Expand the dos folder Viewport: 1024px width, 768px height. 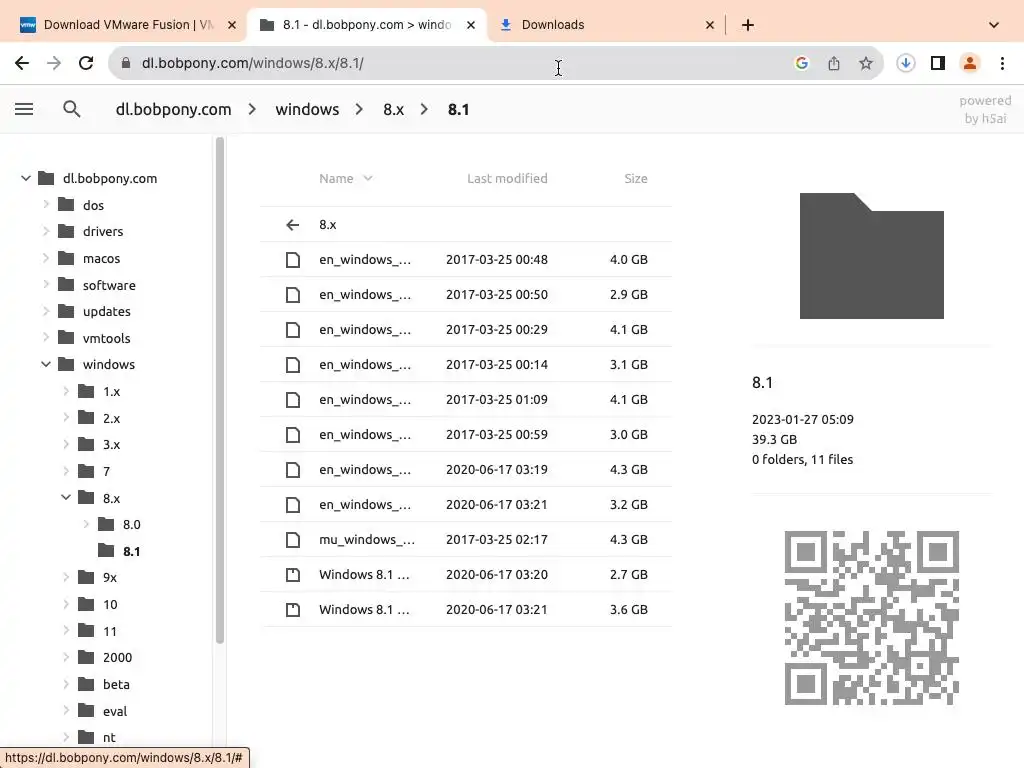click(x=46, y=204)
